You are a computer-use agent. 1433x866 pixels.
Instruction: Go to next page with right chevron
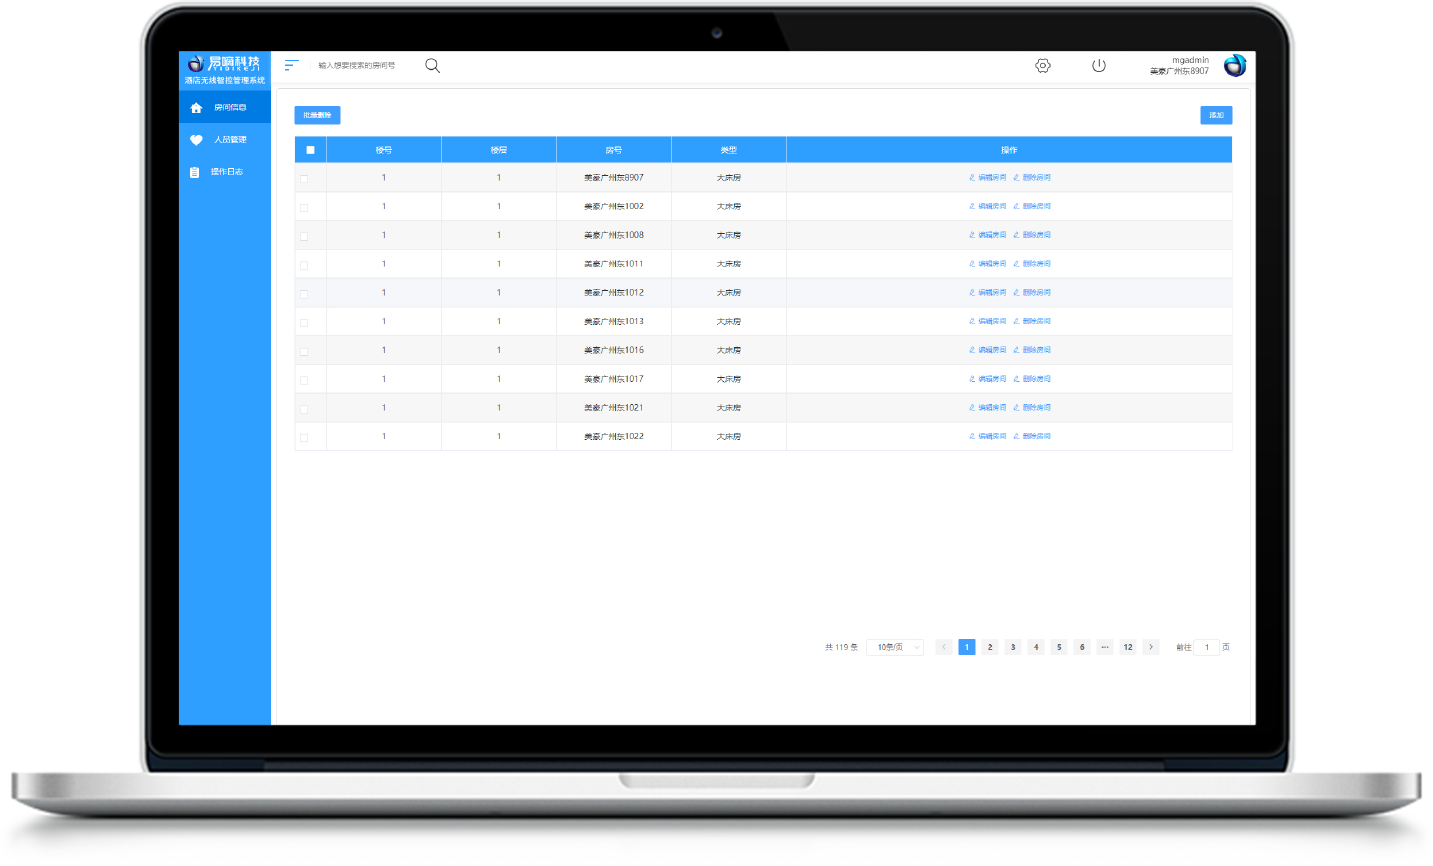[x=1151, y=647]
